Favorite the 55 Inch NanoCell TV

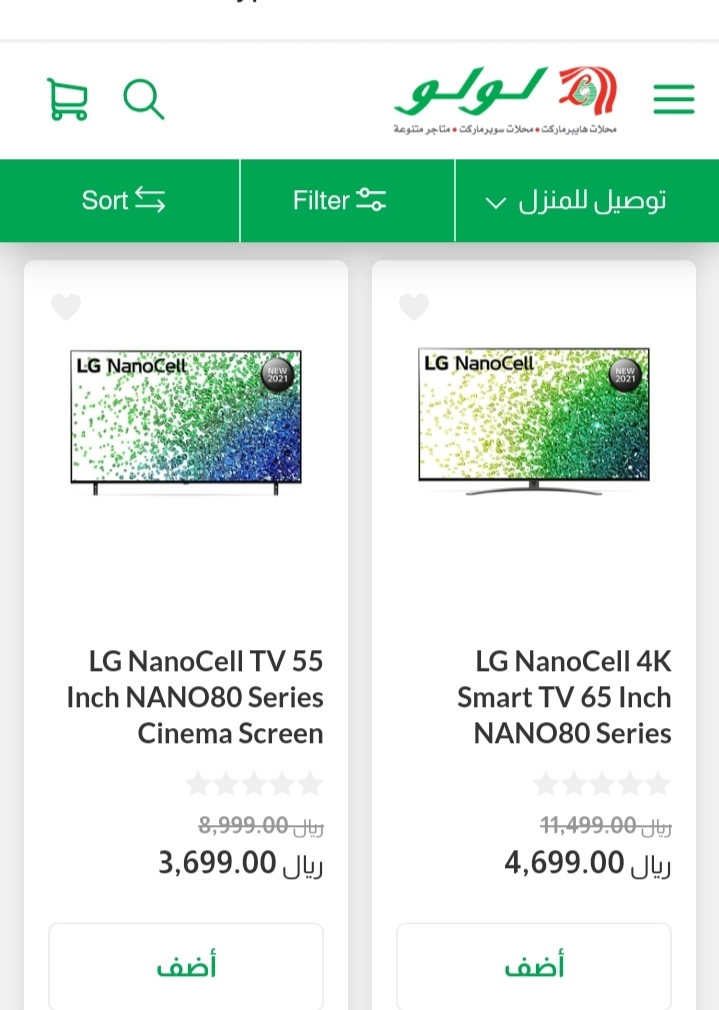(66, 307)
